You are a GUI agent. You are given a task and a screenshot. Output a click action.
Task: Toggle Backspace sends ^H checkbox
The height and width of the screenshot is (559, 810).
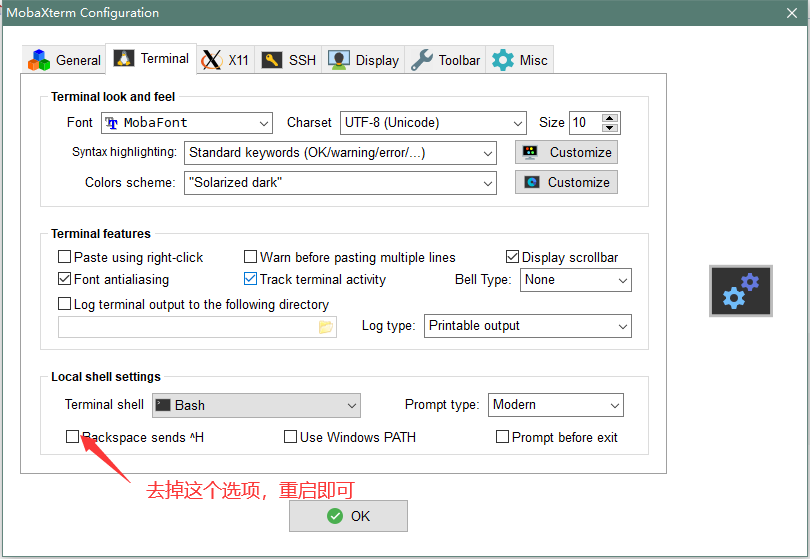point(72,437)
